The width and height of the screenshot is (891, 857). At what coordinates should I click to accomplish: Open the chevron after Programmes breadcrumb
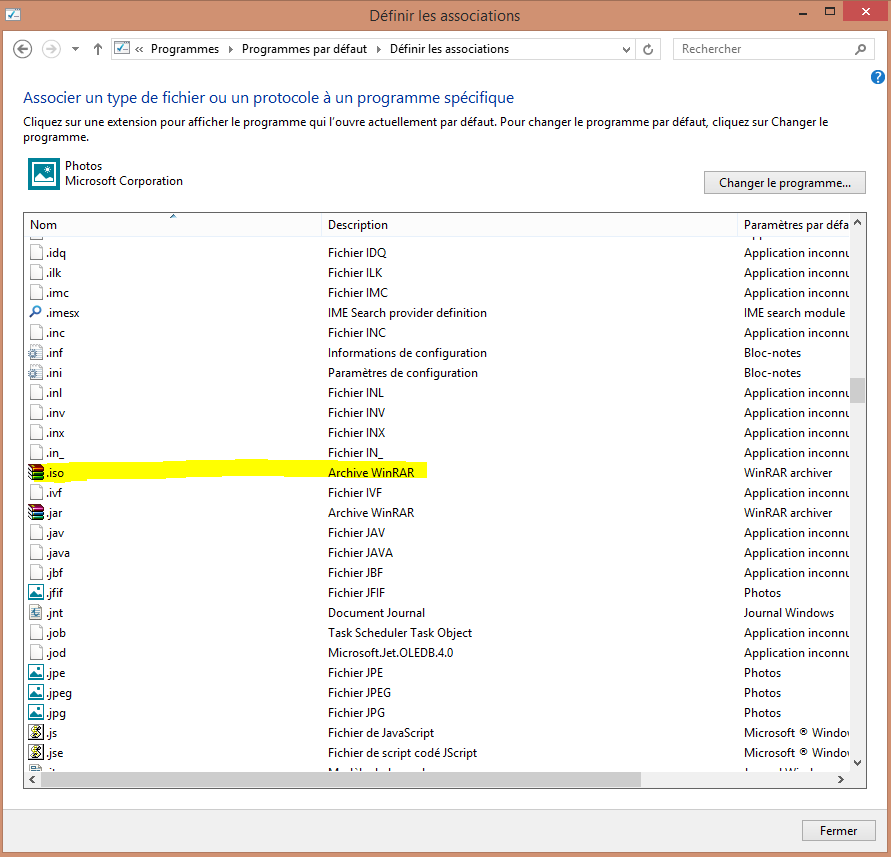click(230, 49)
